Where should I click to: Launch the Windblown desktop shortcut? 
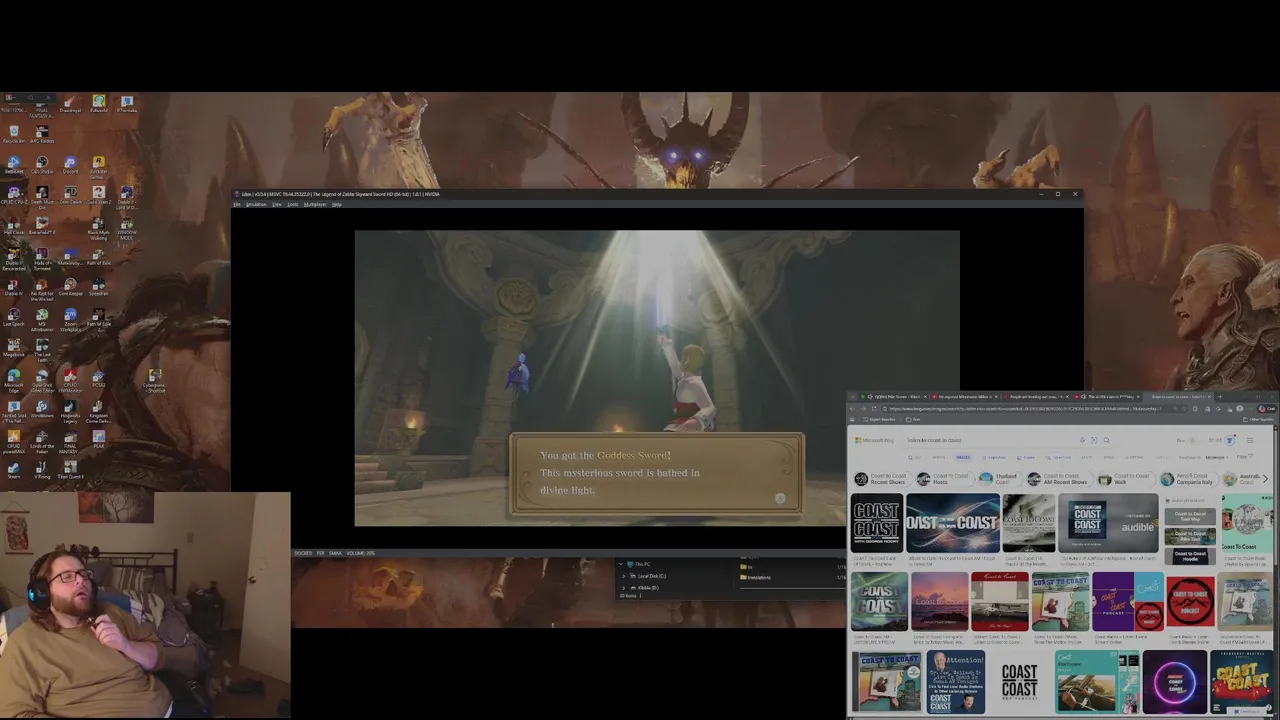tap(42, 410)
